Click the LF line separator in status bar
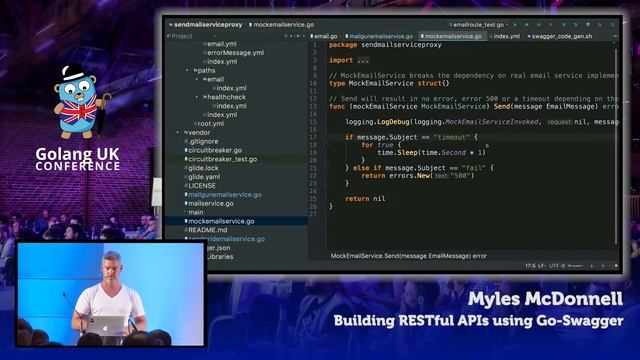The height and width of the screenshot is (360, 640). tap(541, 266)
